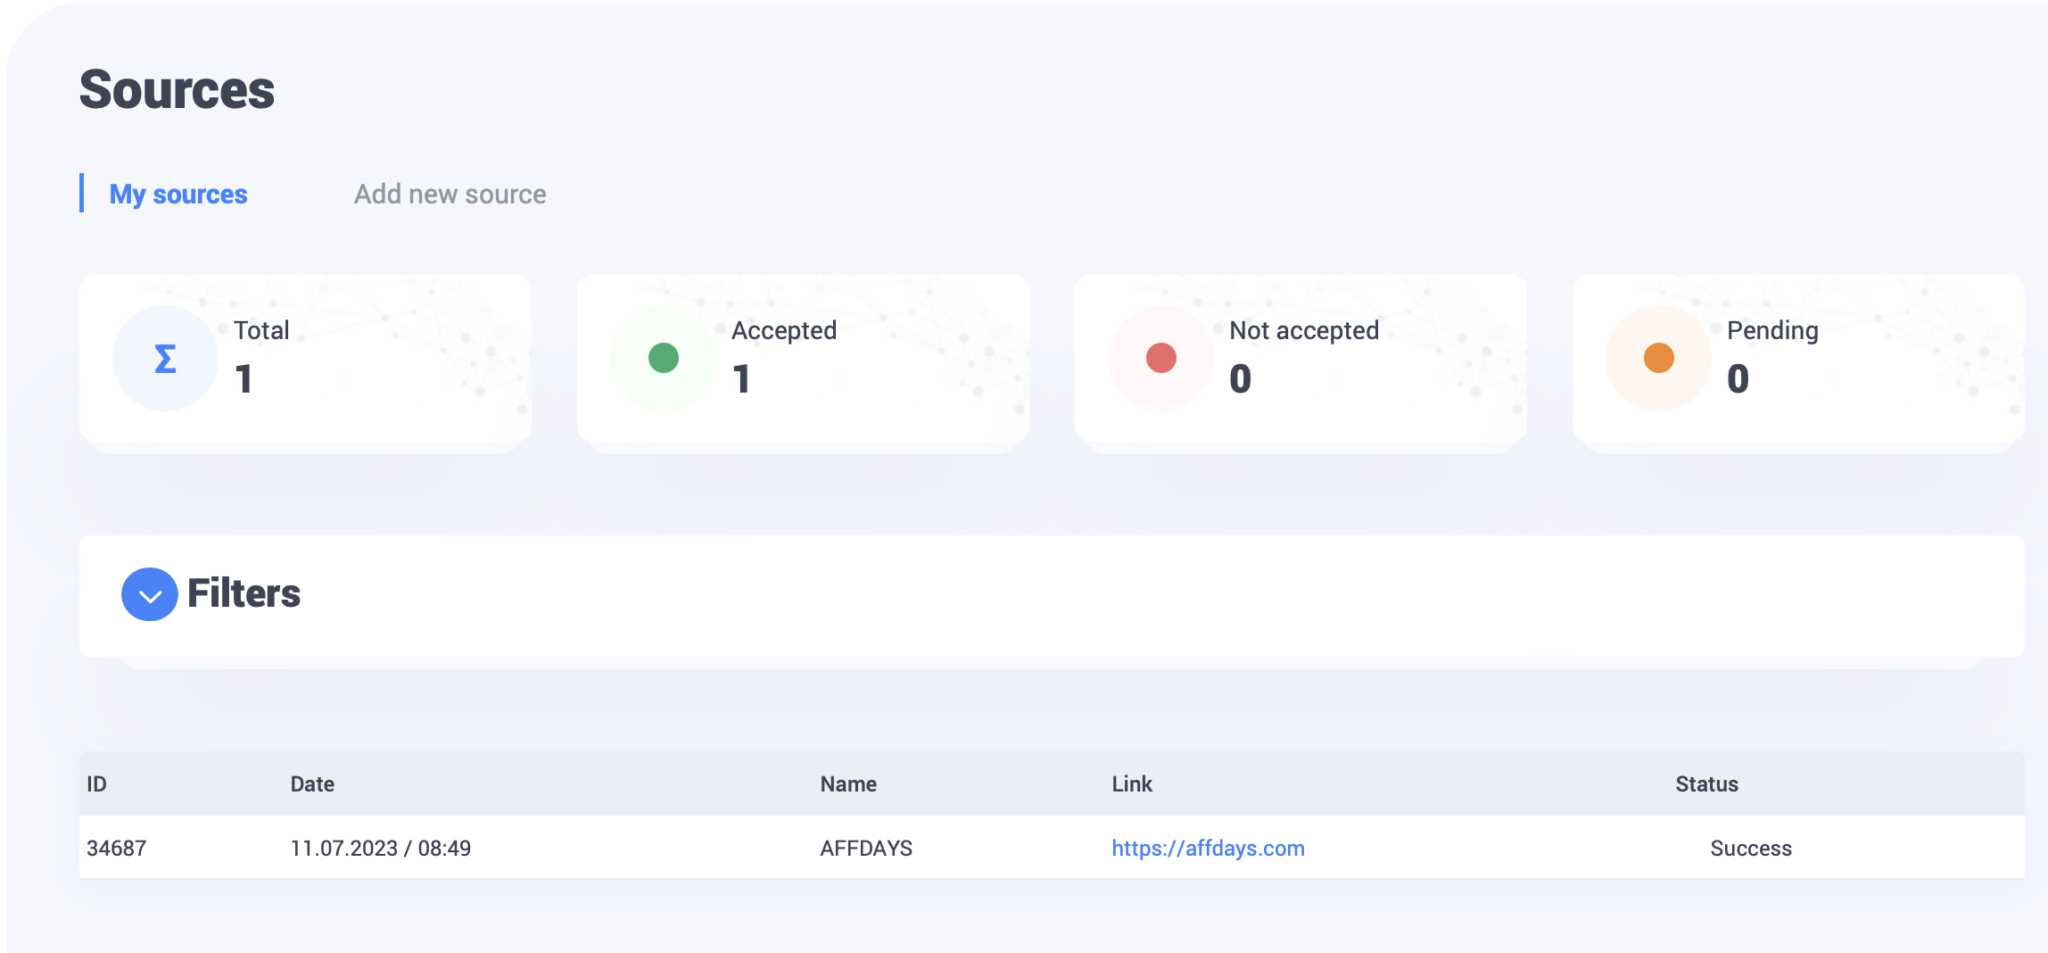
Task: Open the https://affdays.com link
Action: pyautogui.click(x=1208, y=848)
